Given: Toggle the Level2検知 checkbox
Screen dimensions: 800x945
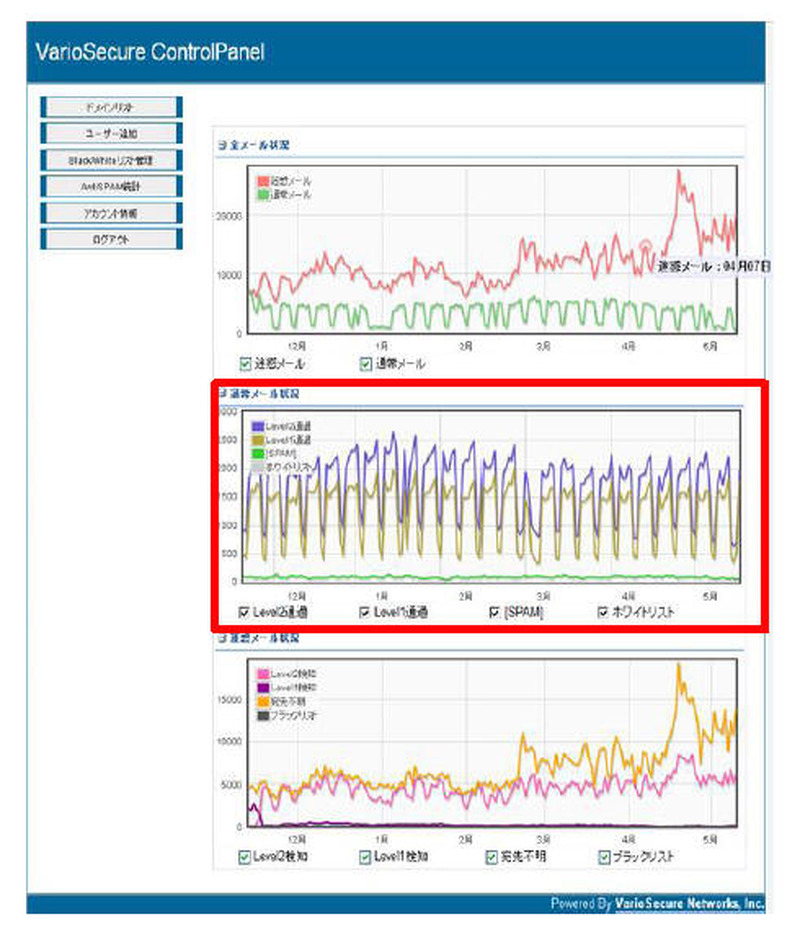Looking at the screenshot, I should [246, 857].
